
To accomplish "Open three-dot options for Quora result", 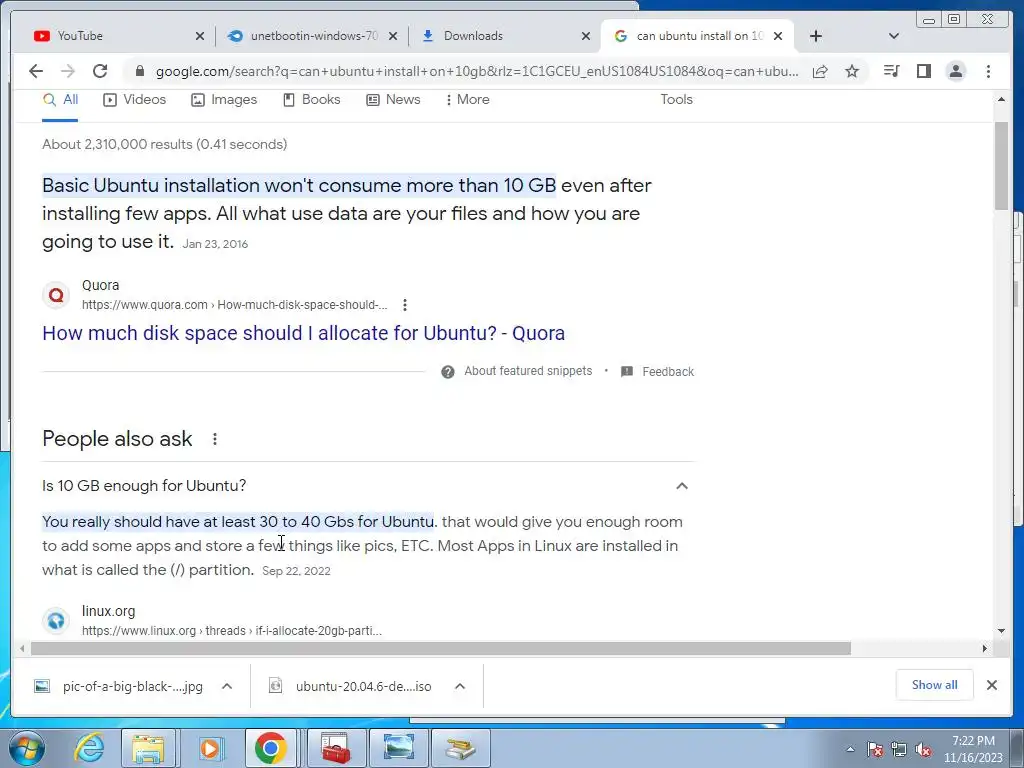I will [x=405, y=305].
